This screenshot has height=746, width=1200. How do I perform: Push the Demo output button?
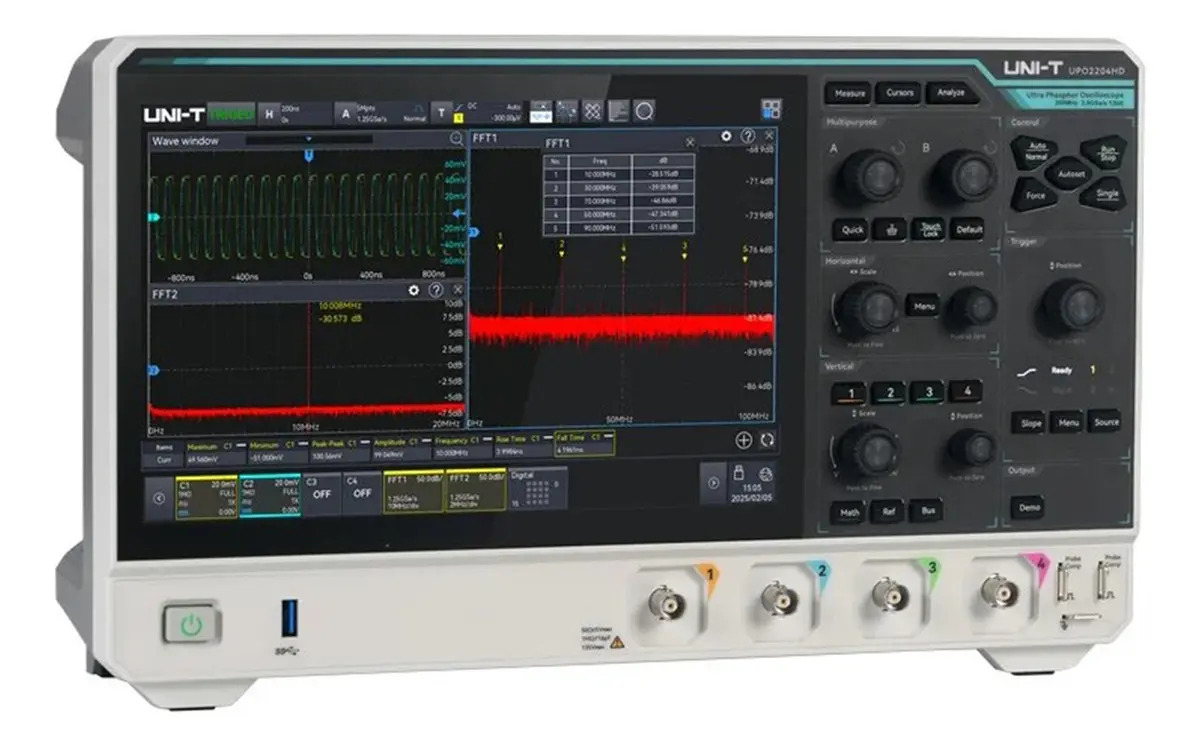(x=1028, y=506)
